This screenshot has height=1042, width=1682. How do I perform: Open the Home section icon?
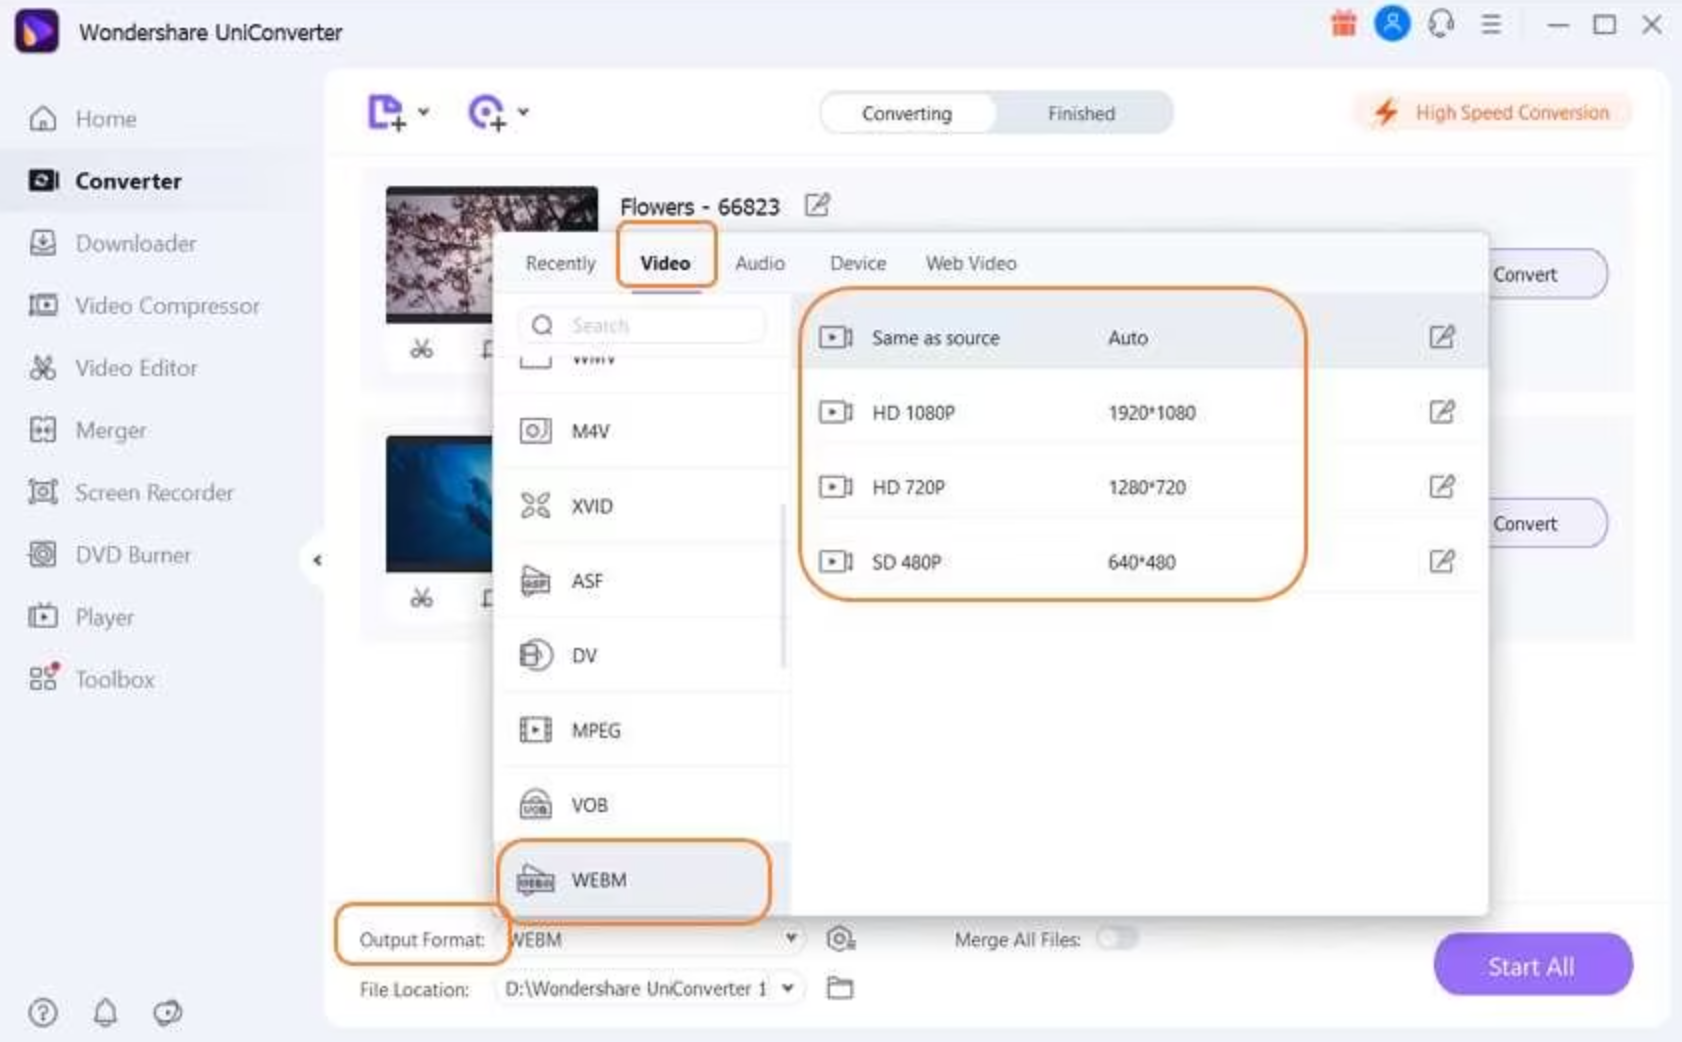click(42, 119)
